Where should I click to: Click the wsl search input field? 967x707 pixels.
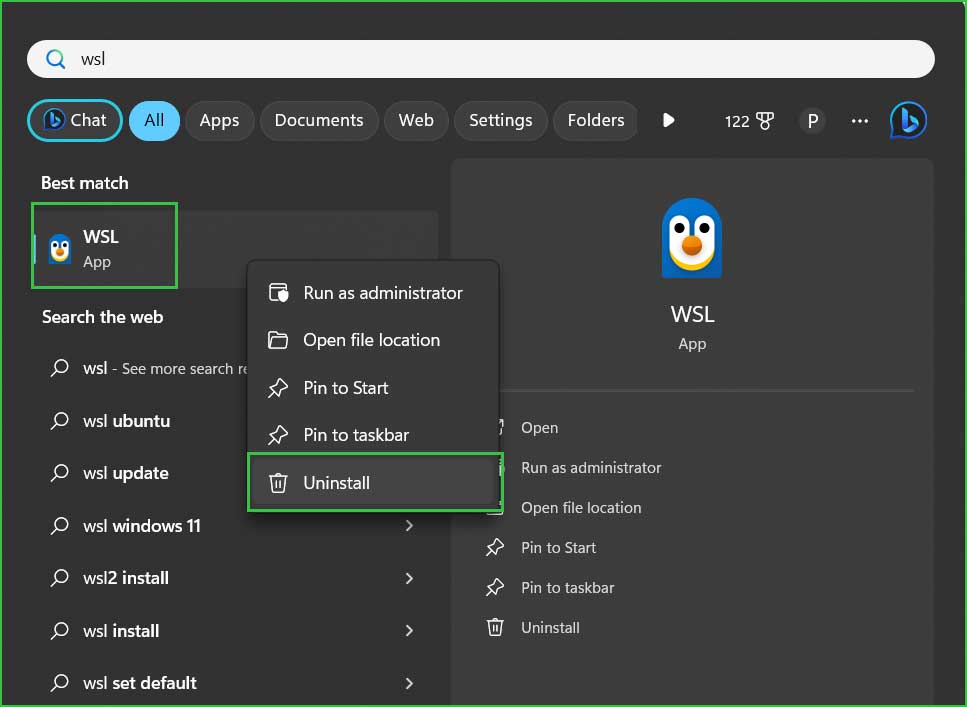(480, 59)
